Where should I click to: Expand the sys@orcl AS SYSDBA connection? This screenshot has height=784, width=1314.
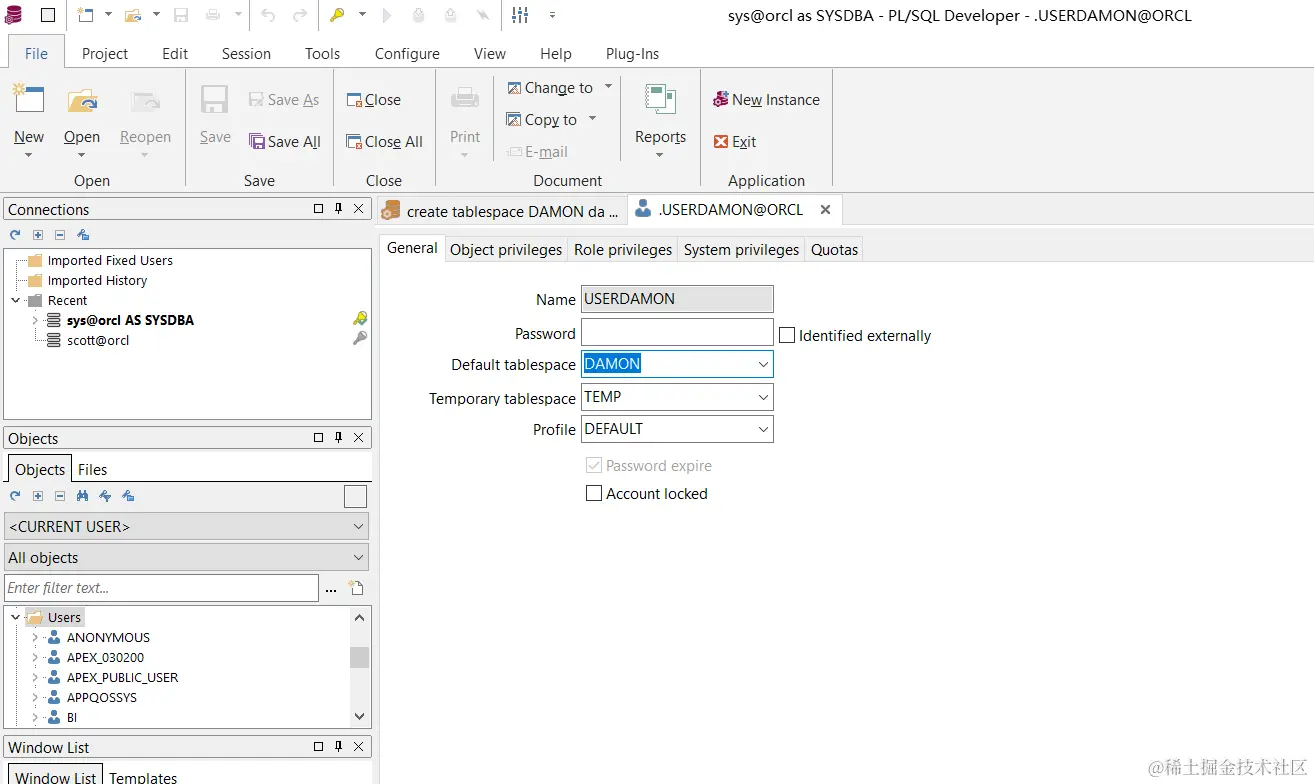[x=35, y=320]
